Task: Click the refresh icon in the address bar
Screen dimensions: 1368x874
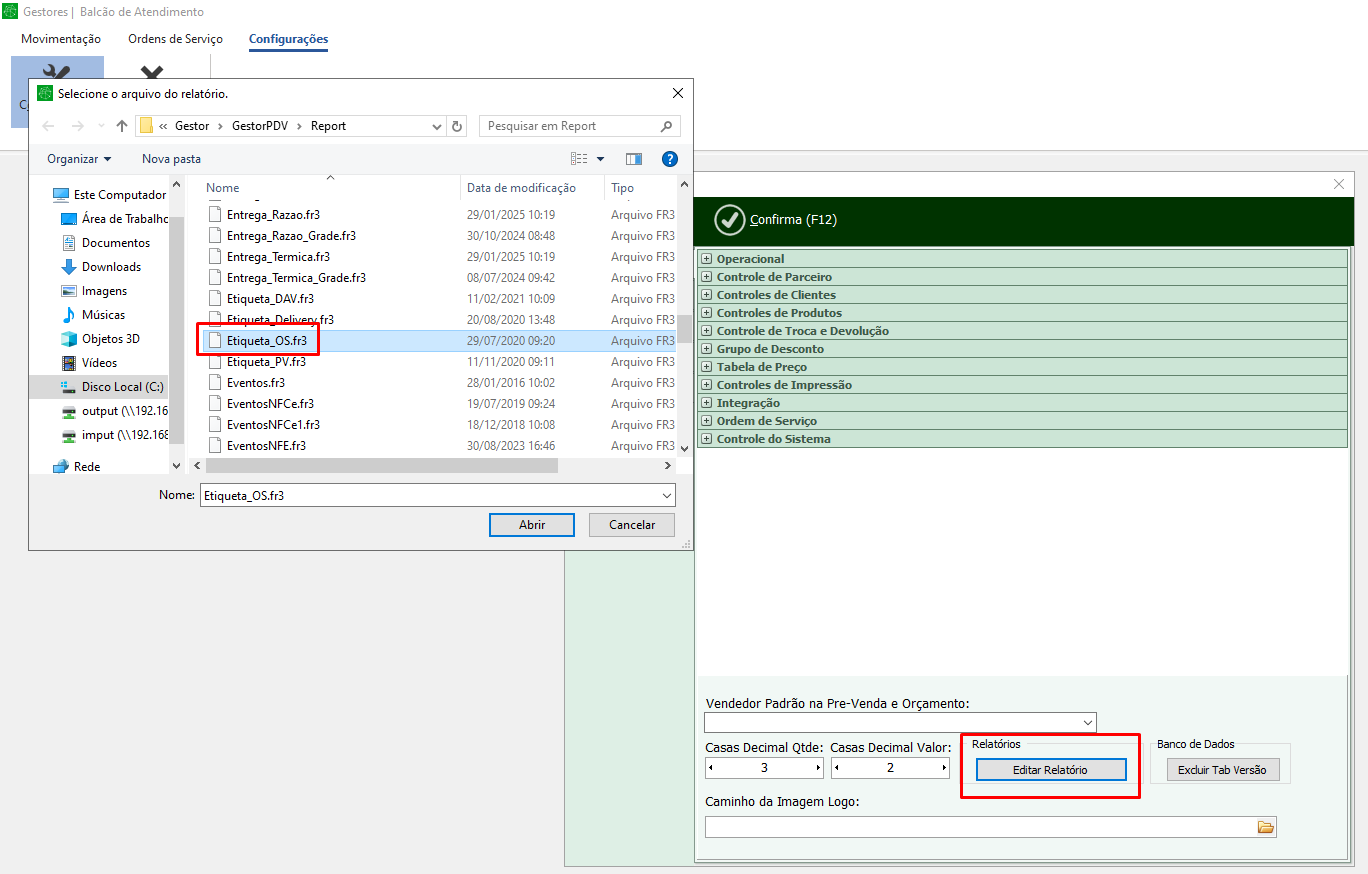Action: point(458,126)
